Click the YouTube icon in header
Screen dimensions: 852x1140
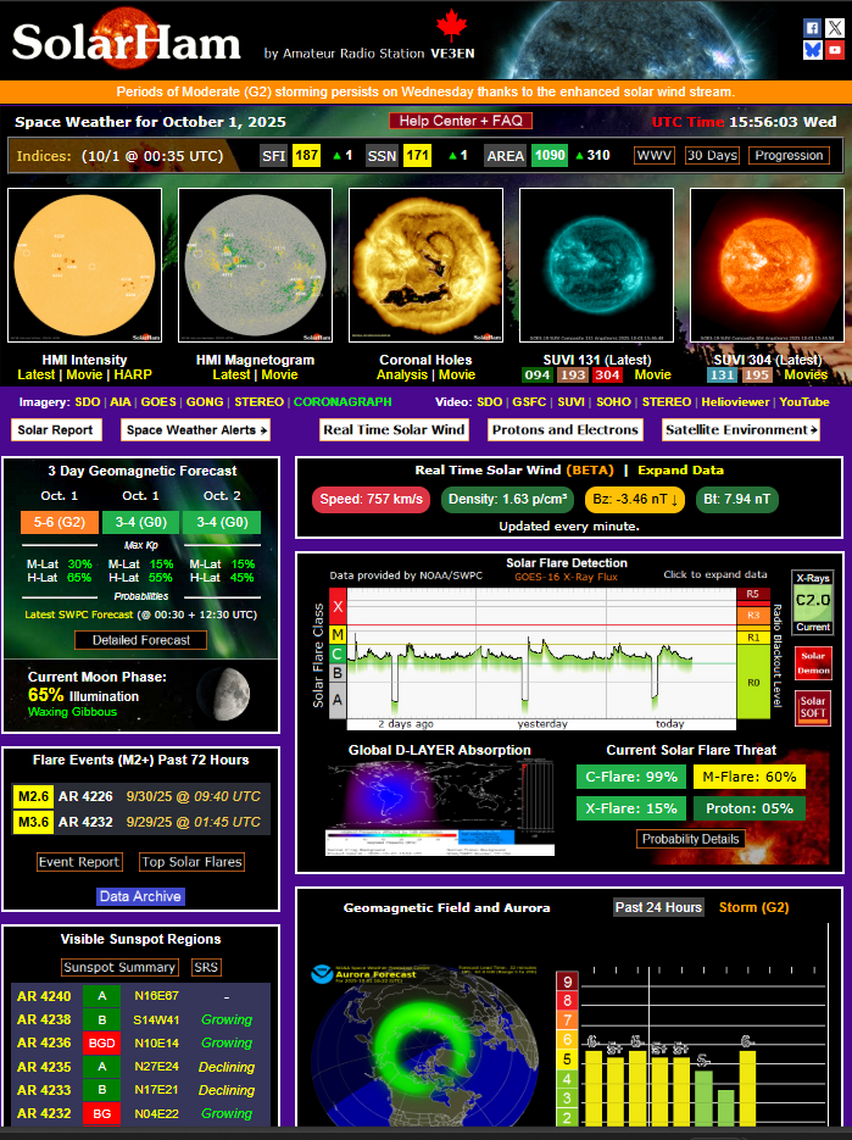coord(835,50)
